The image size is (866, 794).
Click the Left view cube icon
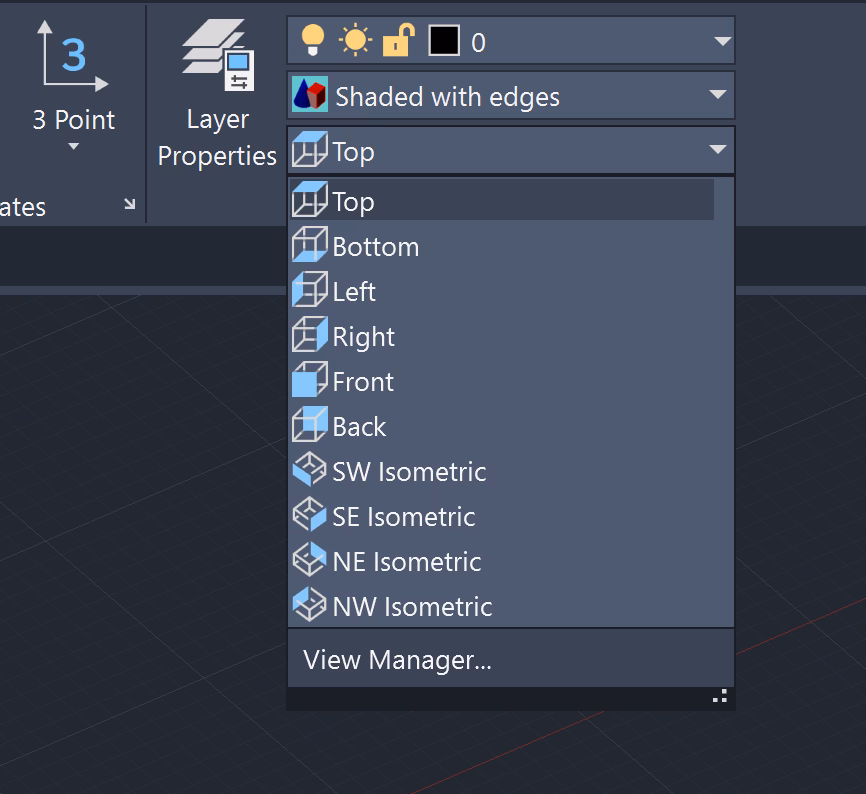pyautogui.click(x=310, y=289)
